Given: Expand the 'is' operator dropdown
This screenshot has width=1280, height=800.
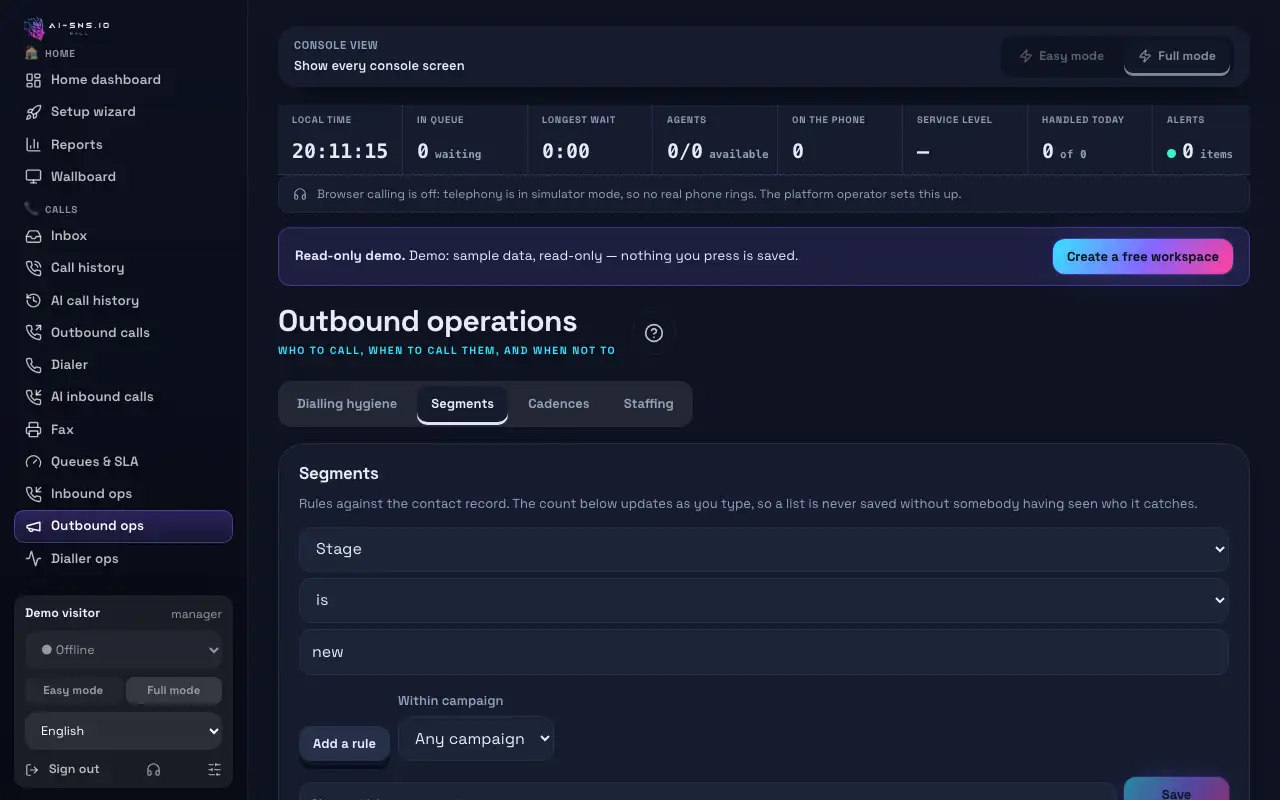Looking at the screenshot, I should (764, 600).
